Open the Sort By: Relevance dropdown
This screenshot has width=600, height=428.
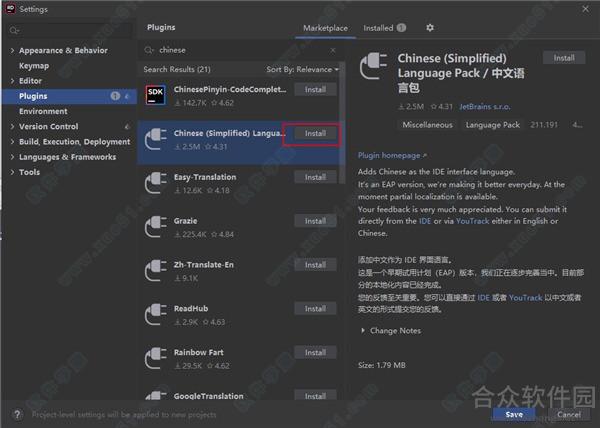click(302, 69)
